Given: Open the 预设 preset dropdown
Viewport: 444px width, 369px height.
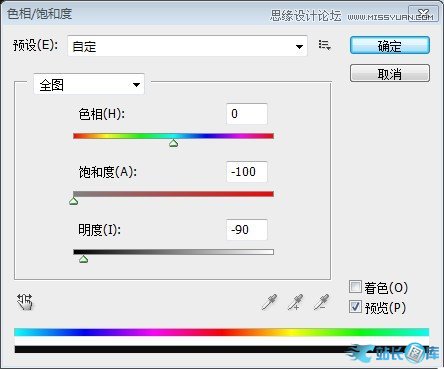Looking at the screenshot, I should pyautogui.click(x=187, y=46).
